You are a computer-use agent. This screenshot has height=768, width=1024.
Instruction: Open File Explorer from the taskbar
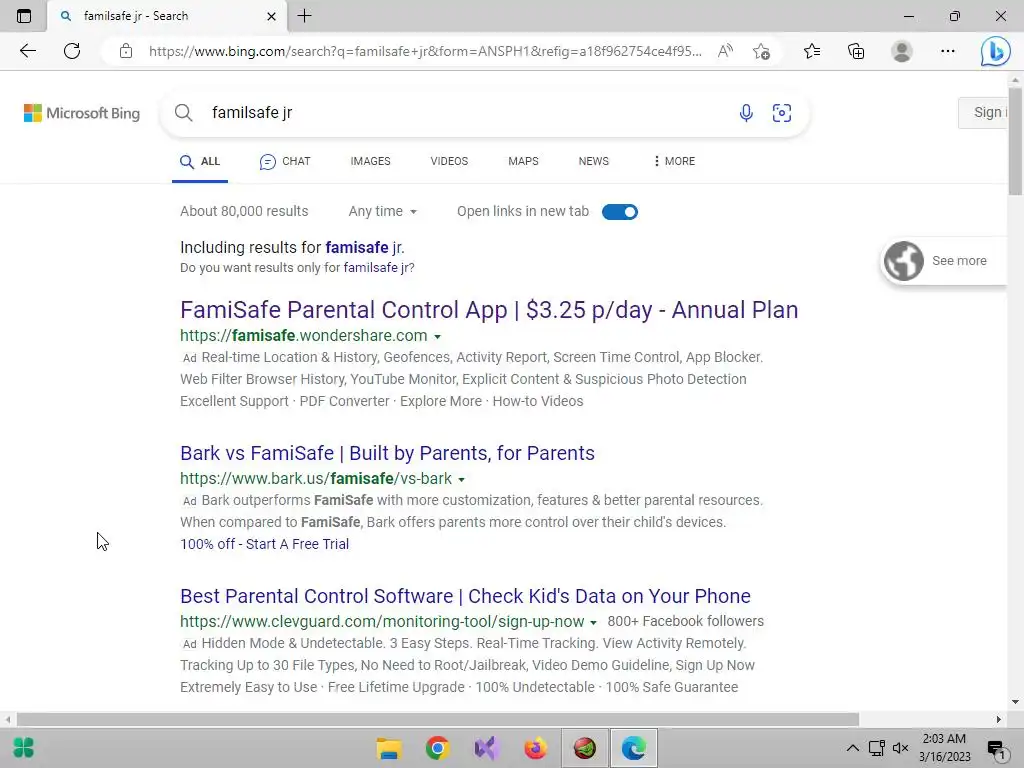[x=389, y=748]
